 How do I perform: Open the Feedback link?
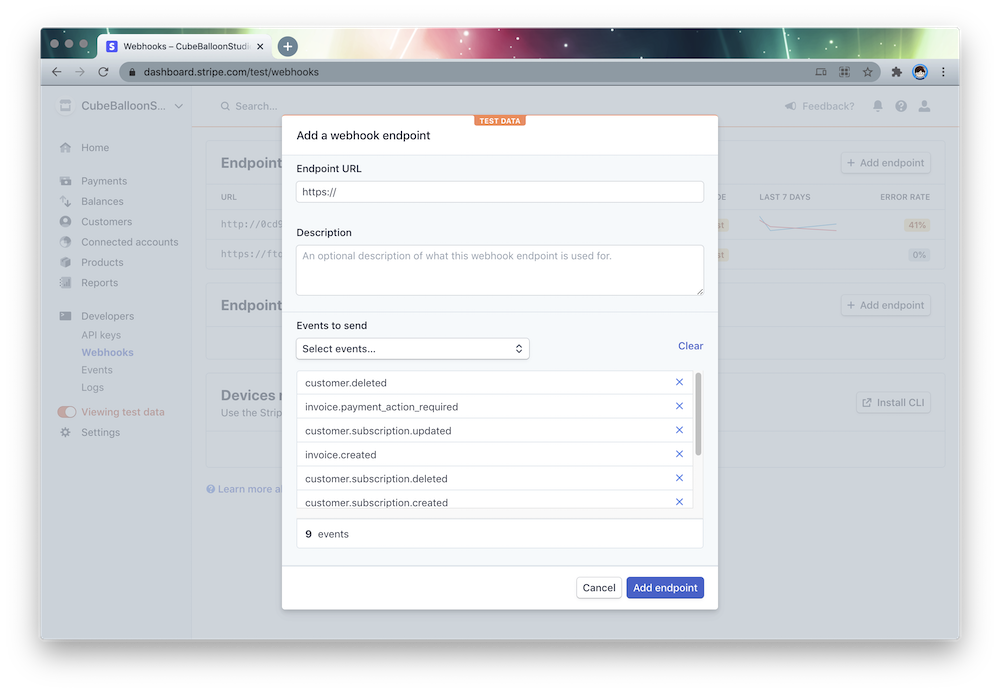coord(820,106)
